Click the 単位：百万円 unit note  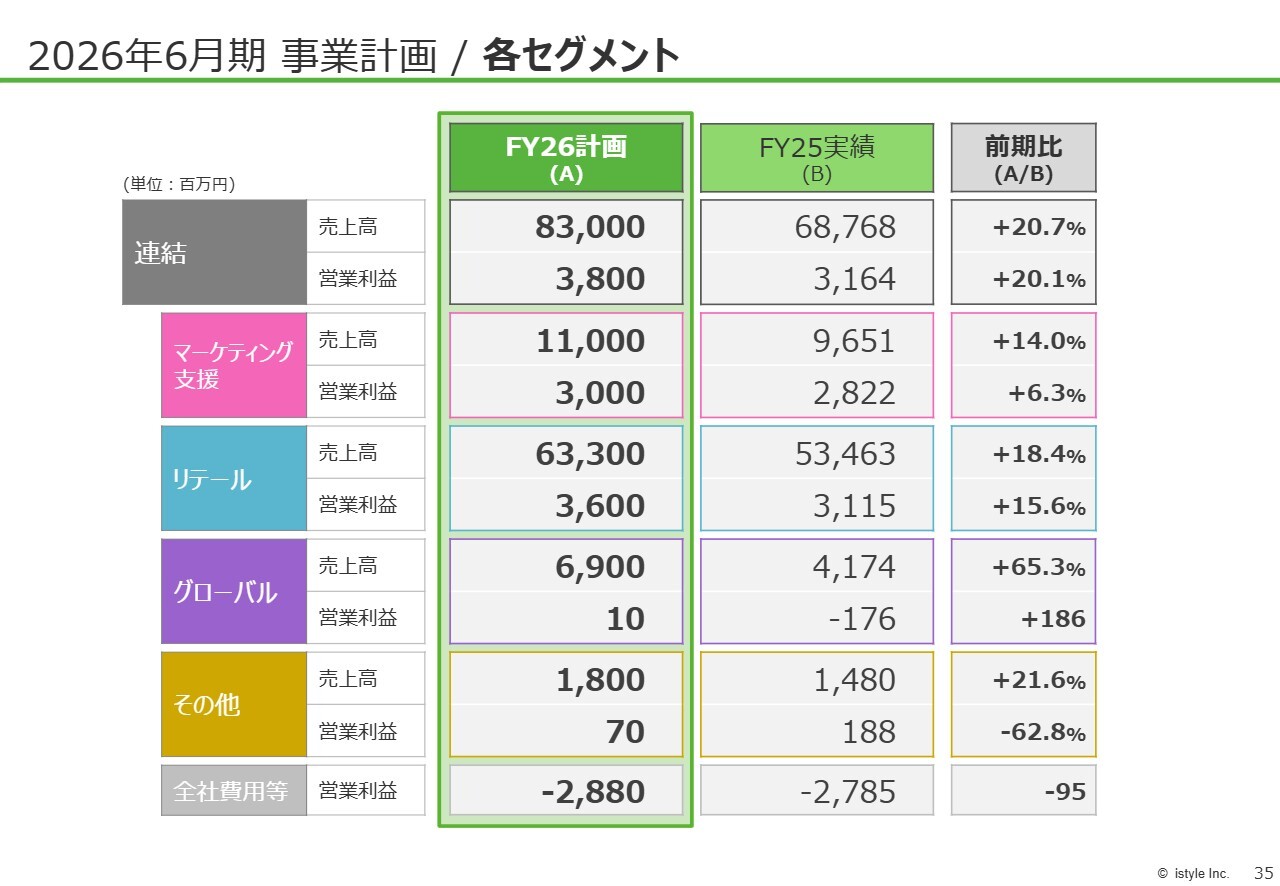click(x=179, y=184)
